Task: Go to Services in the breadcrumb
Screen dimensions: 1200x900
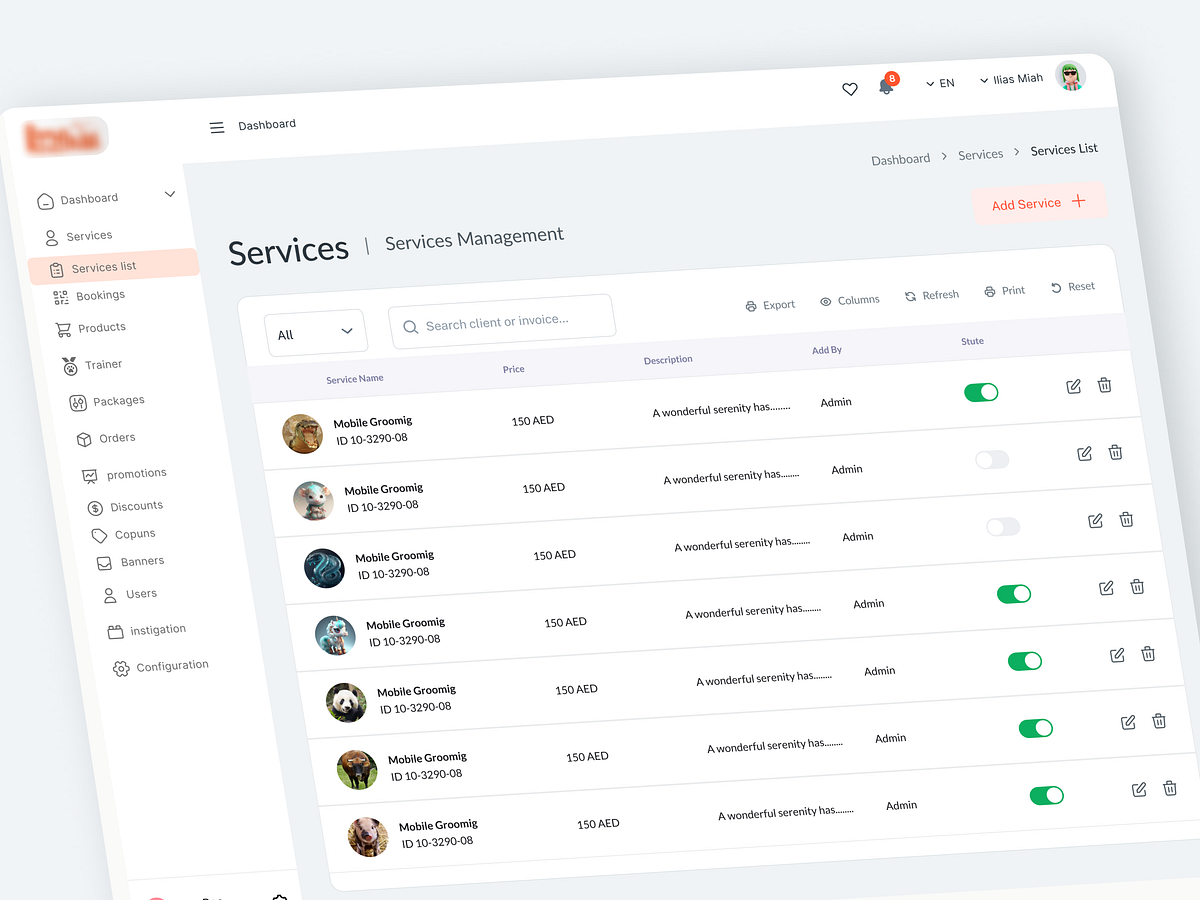Action: [980, 154]
